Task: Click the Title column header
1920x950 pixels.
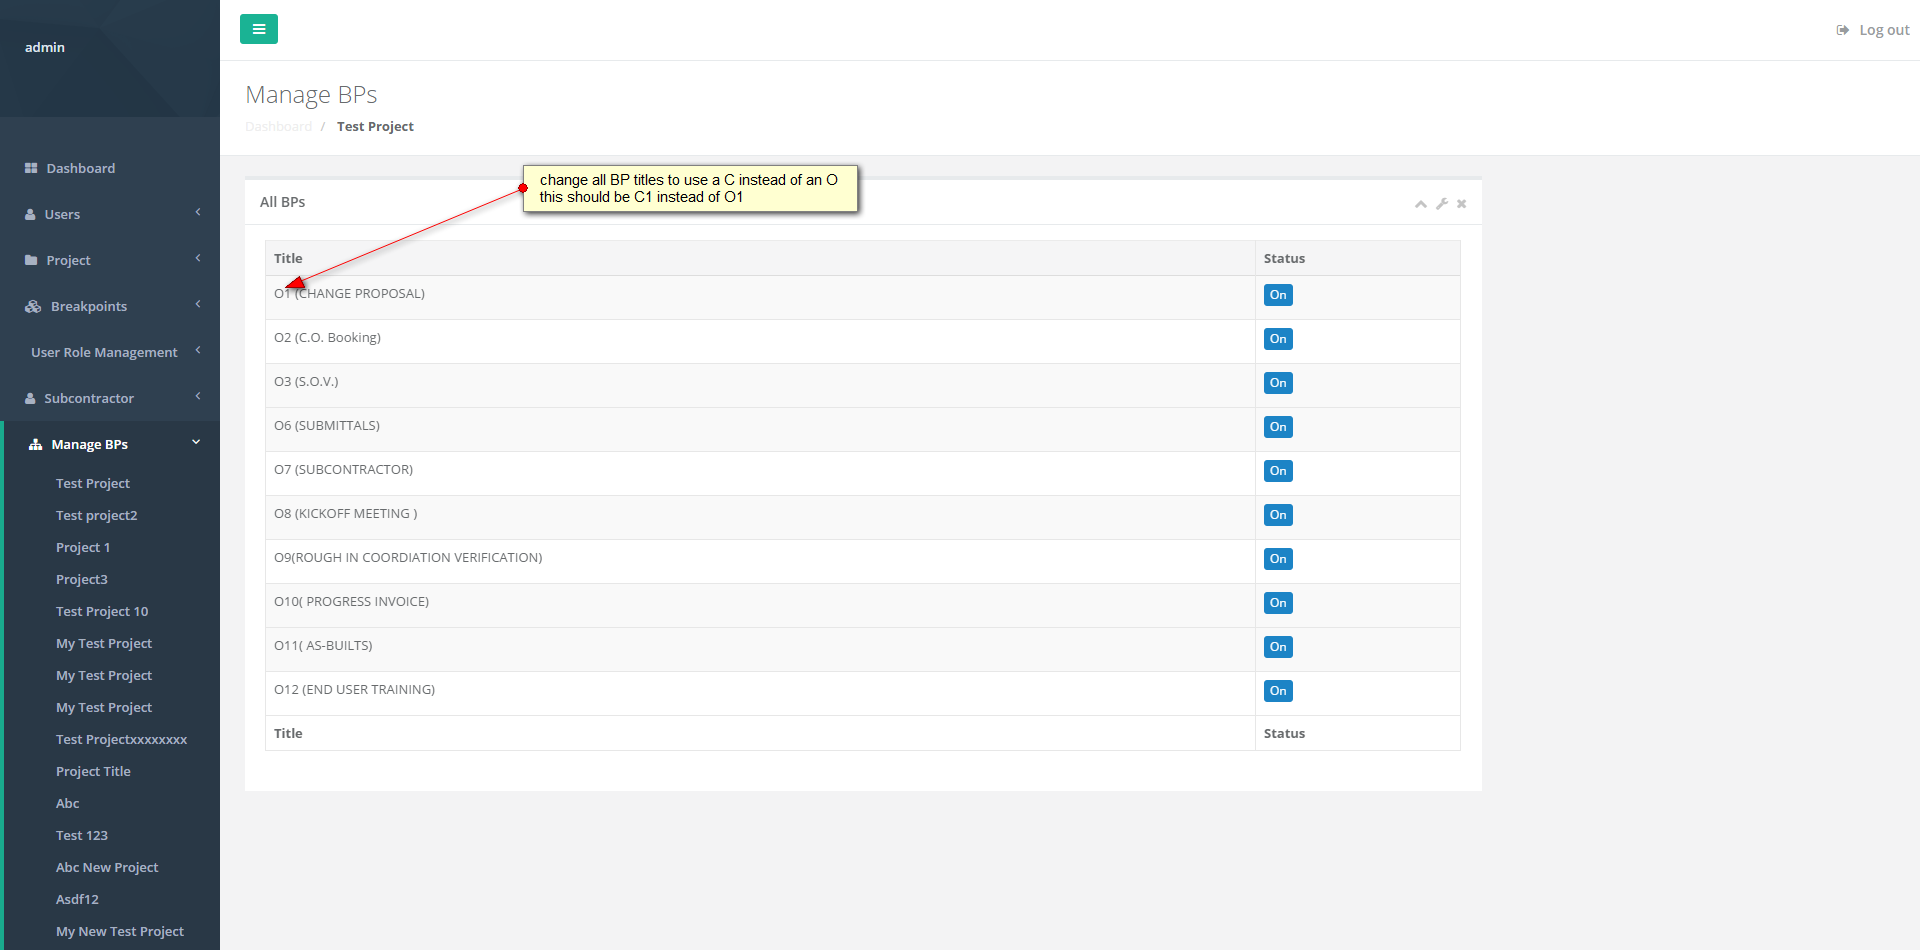Action: (x=288, y=258)
